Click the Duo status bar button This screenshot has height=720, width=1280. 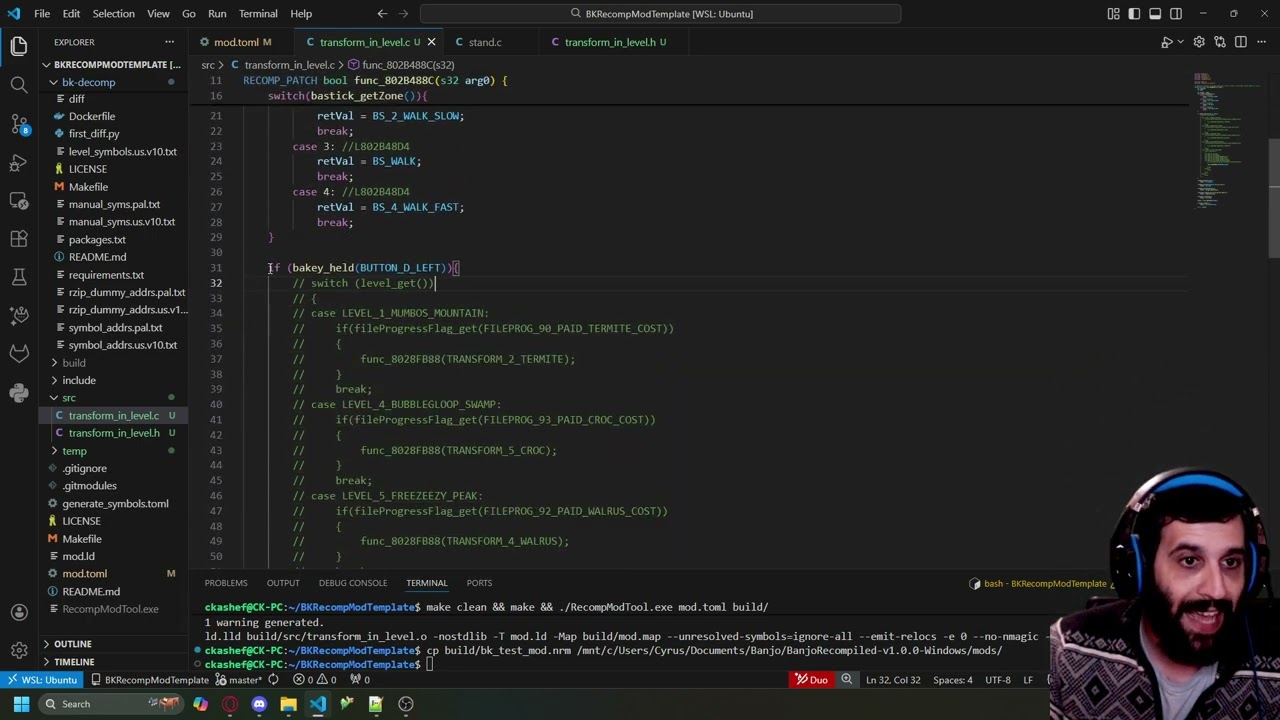(812, 680)
